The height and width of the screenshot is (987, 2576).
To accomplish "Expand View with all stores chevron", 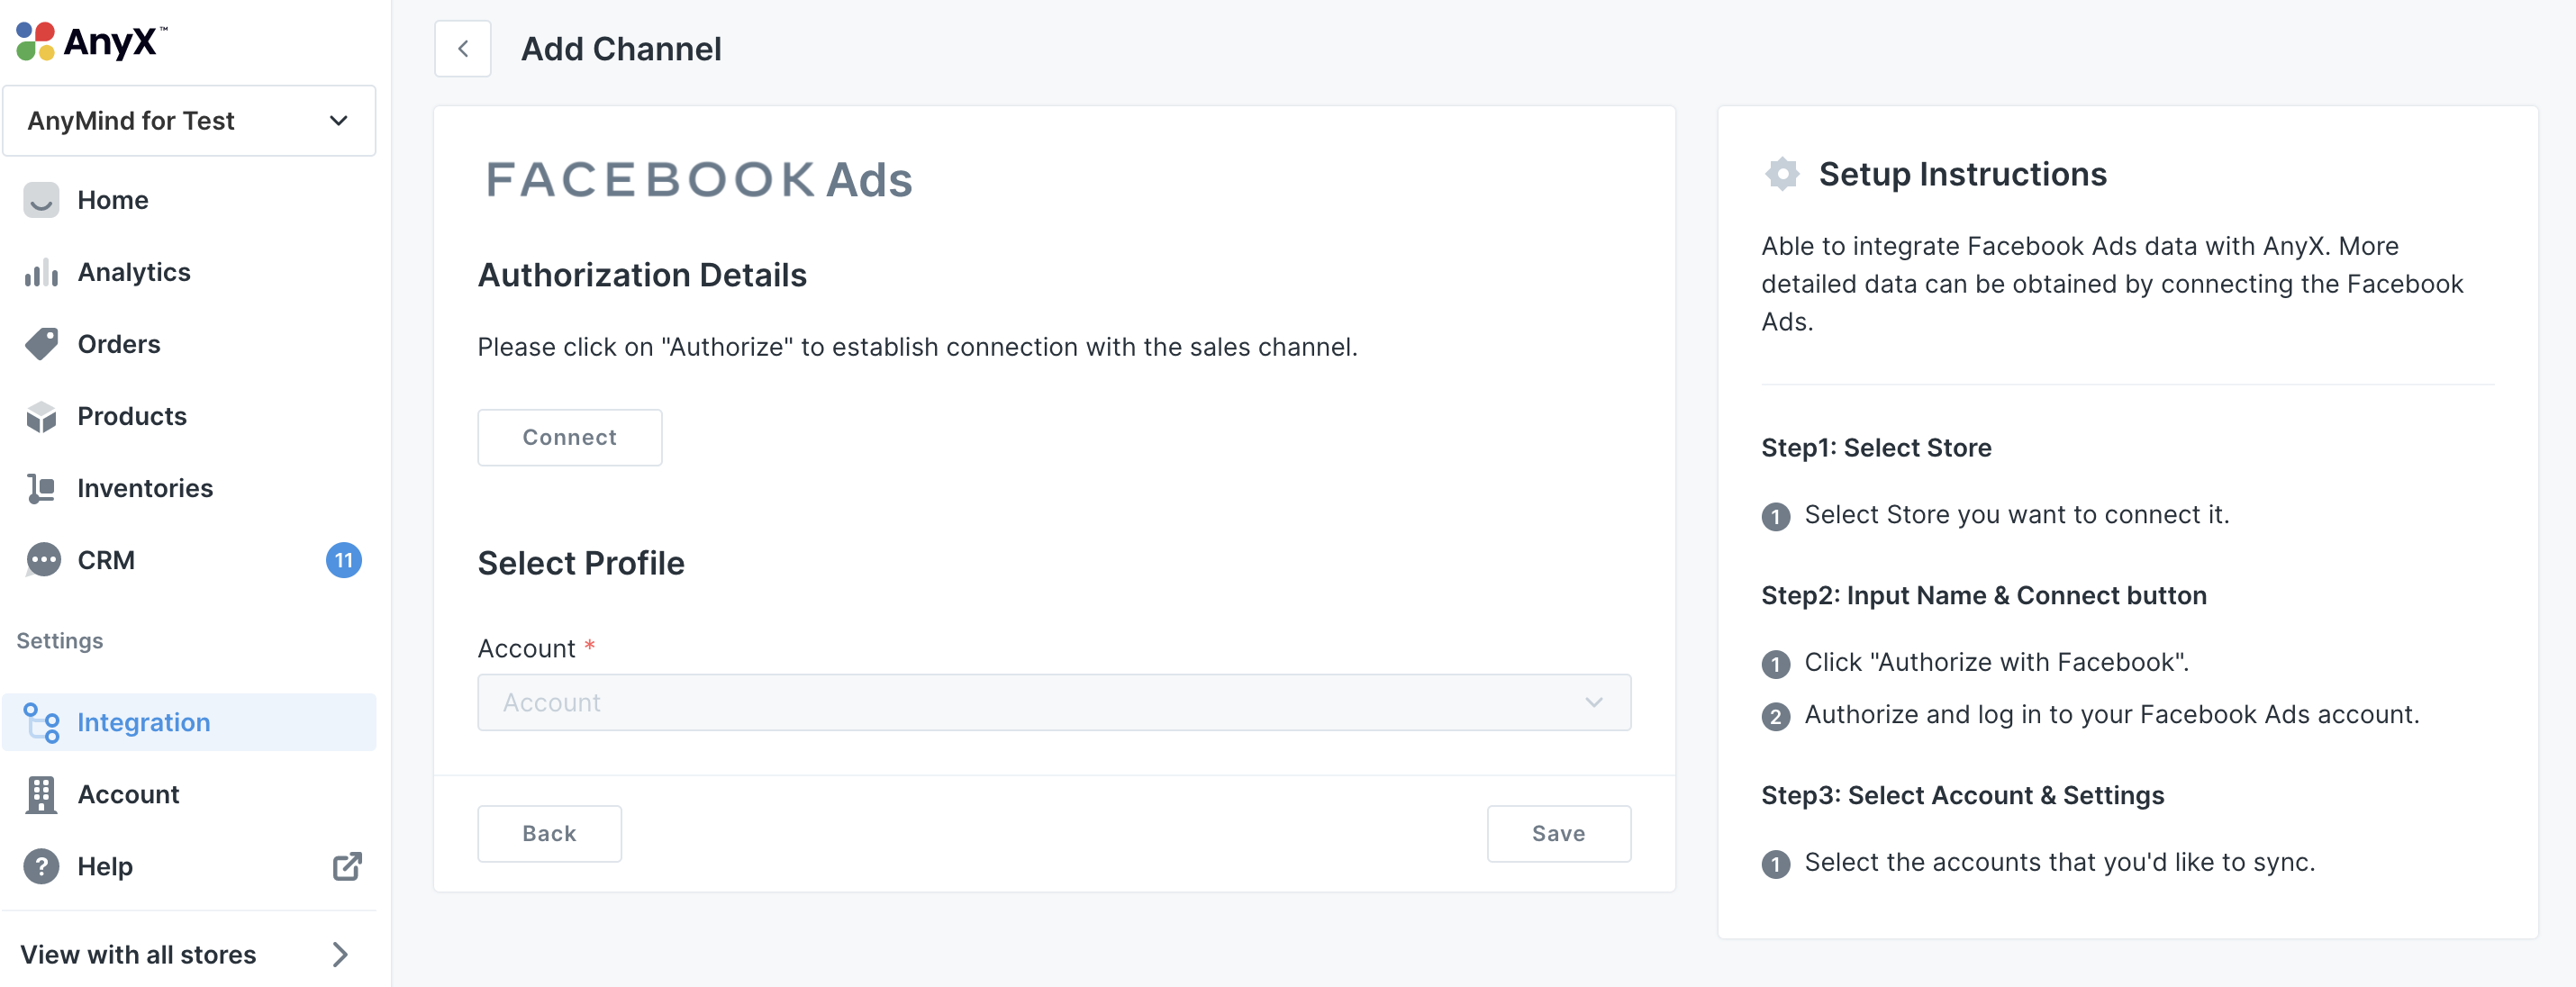I will [x=340, y=954].
